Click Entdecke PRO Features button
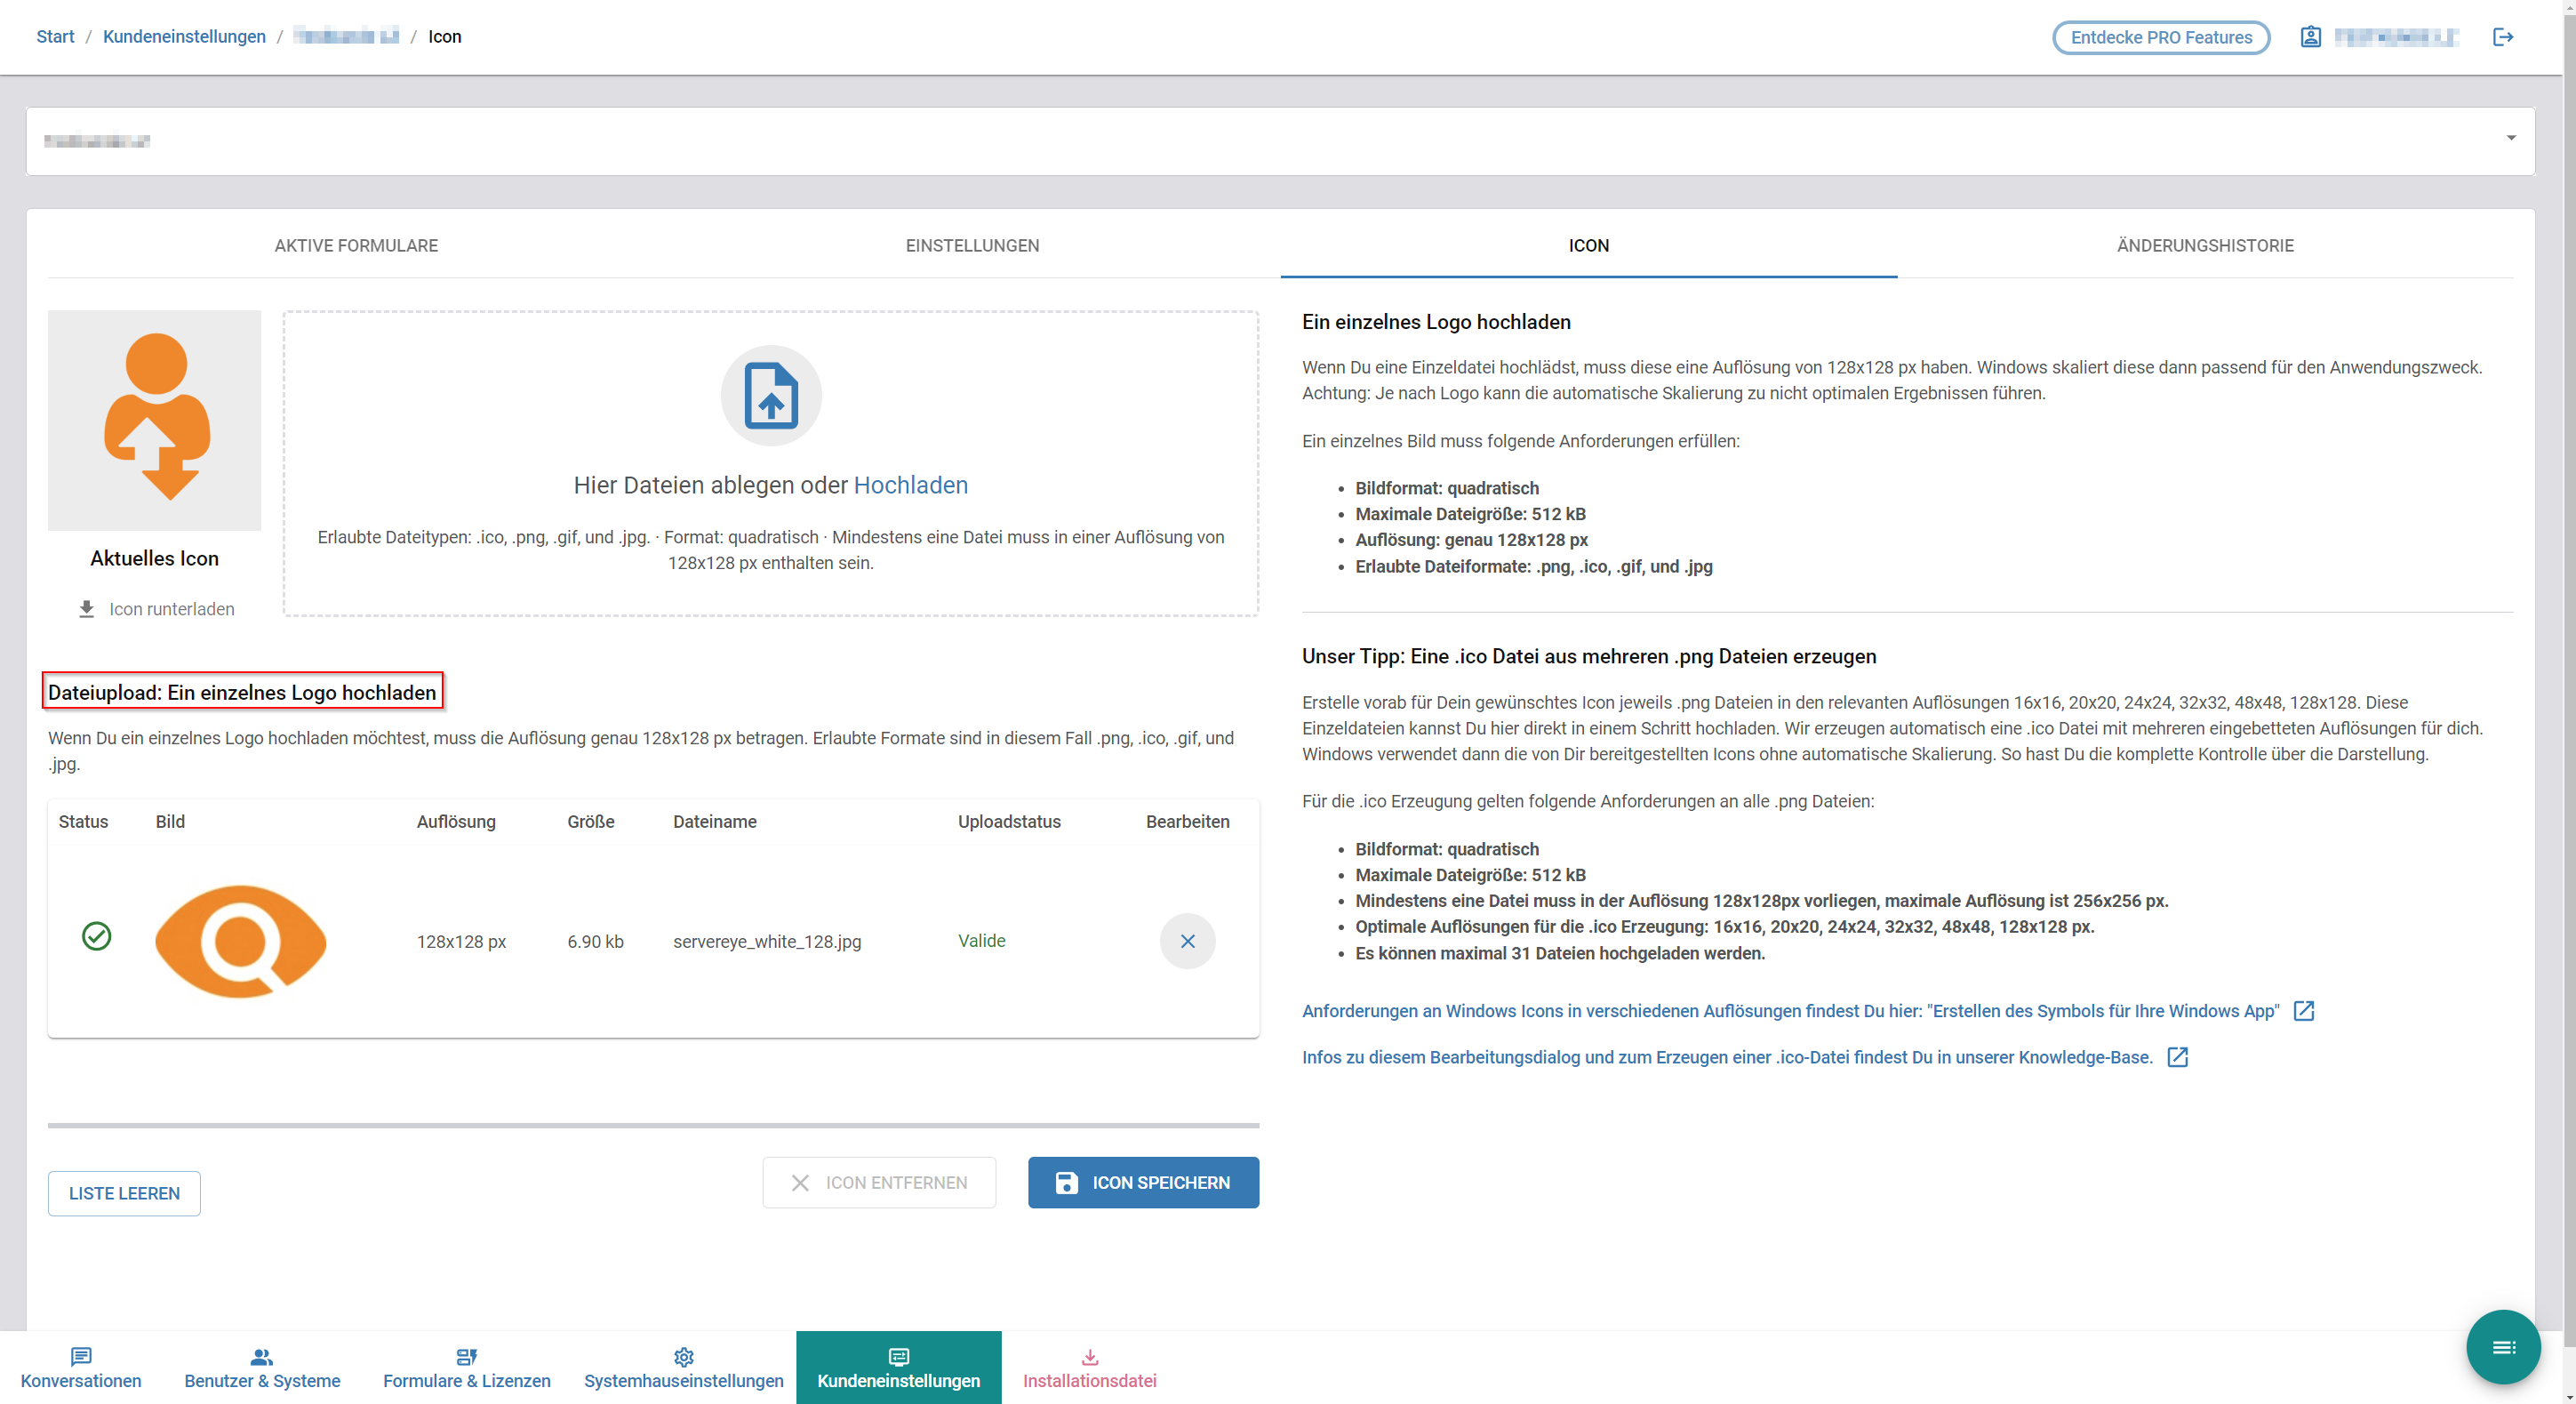 pos(2160,37)
